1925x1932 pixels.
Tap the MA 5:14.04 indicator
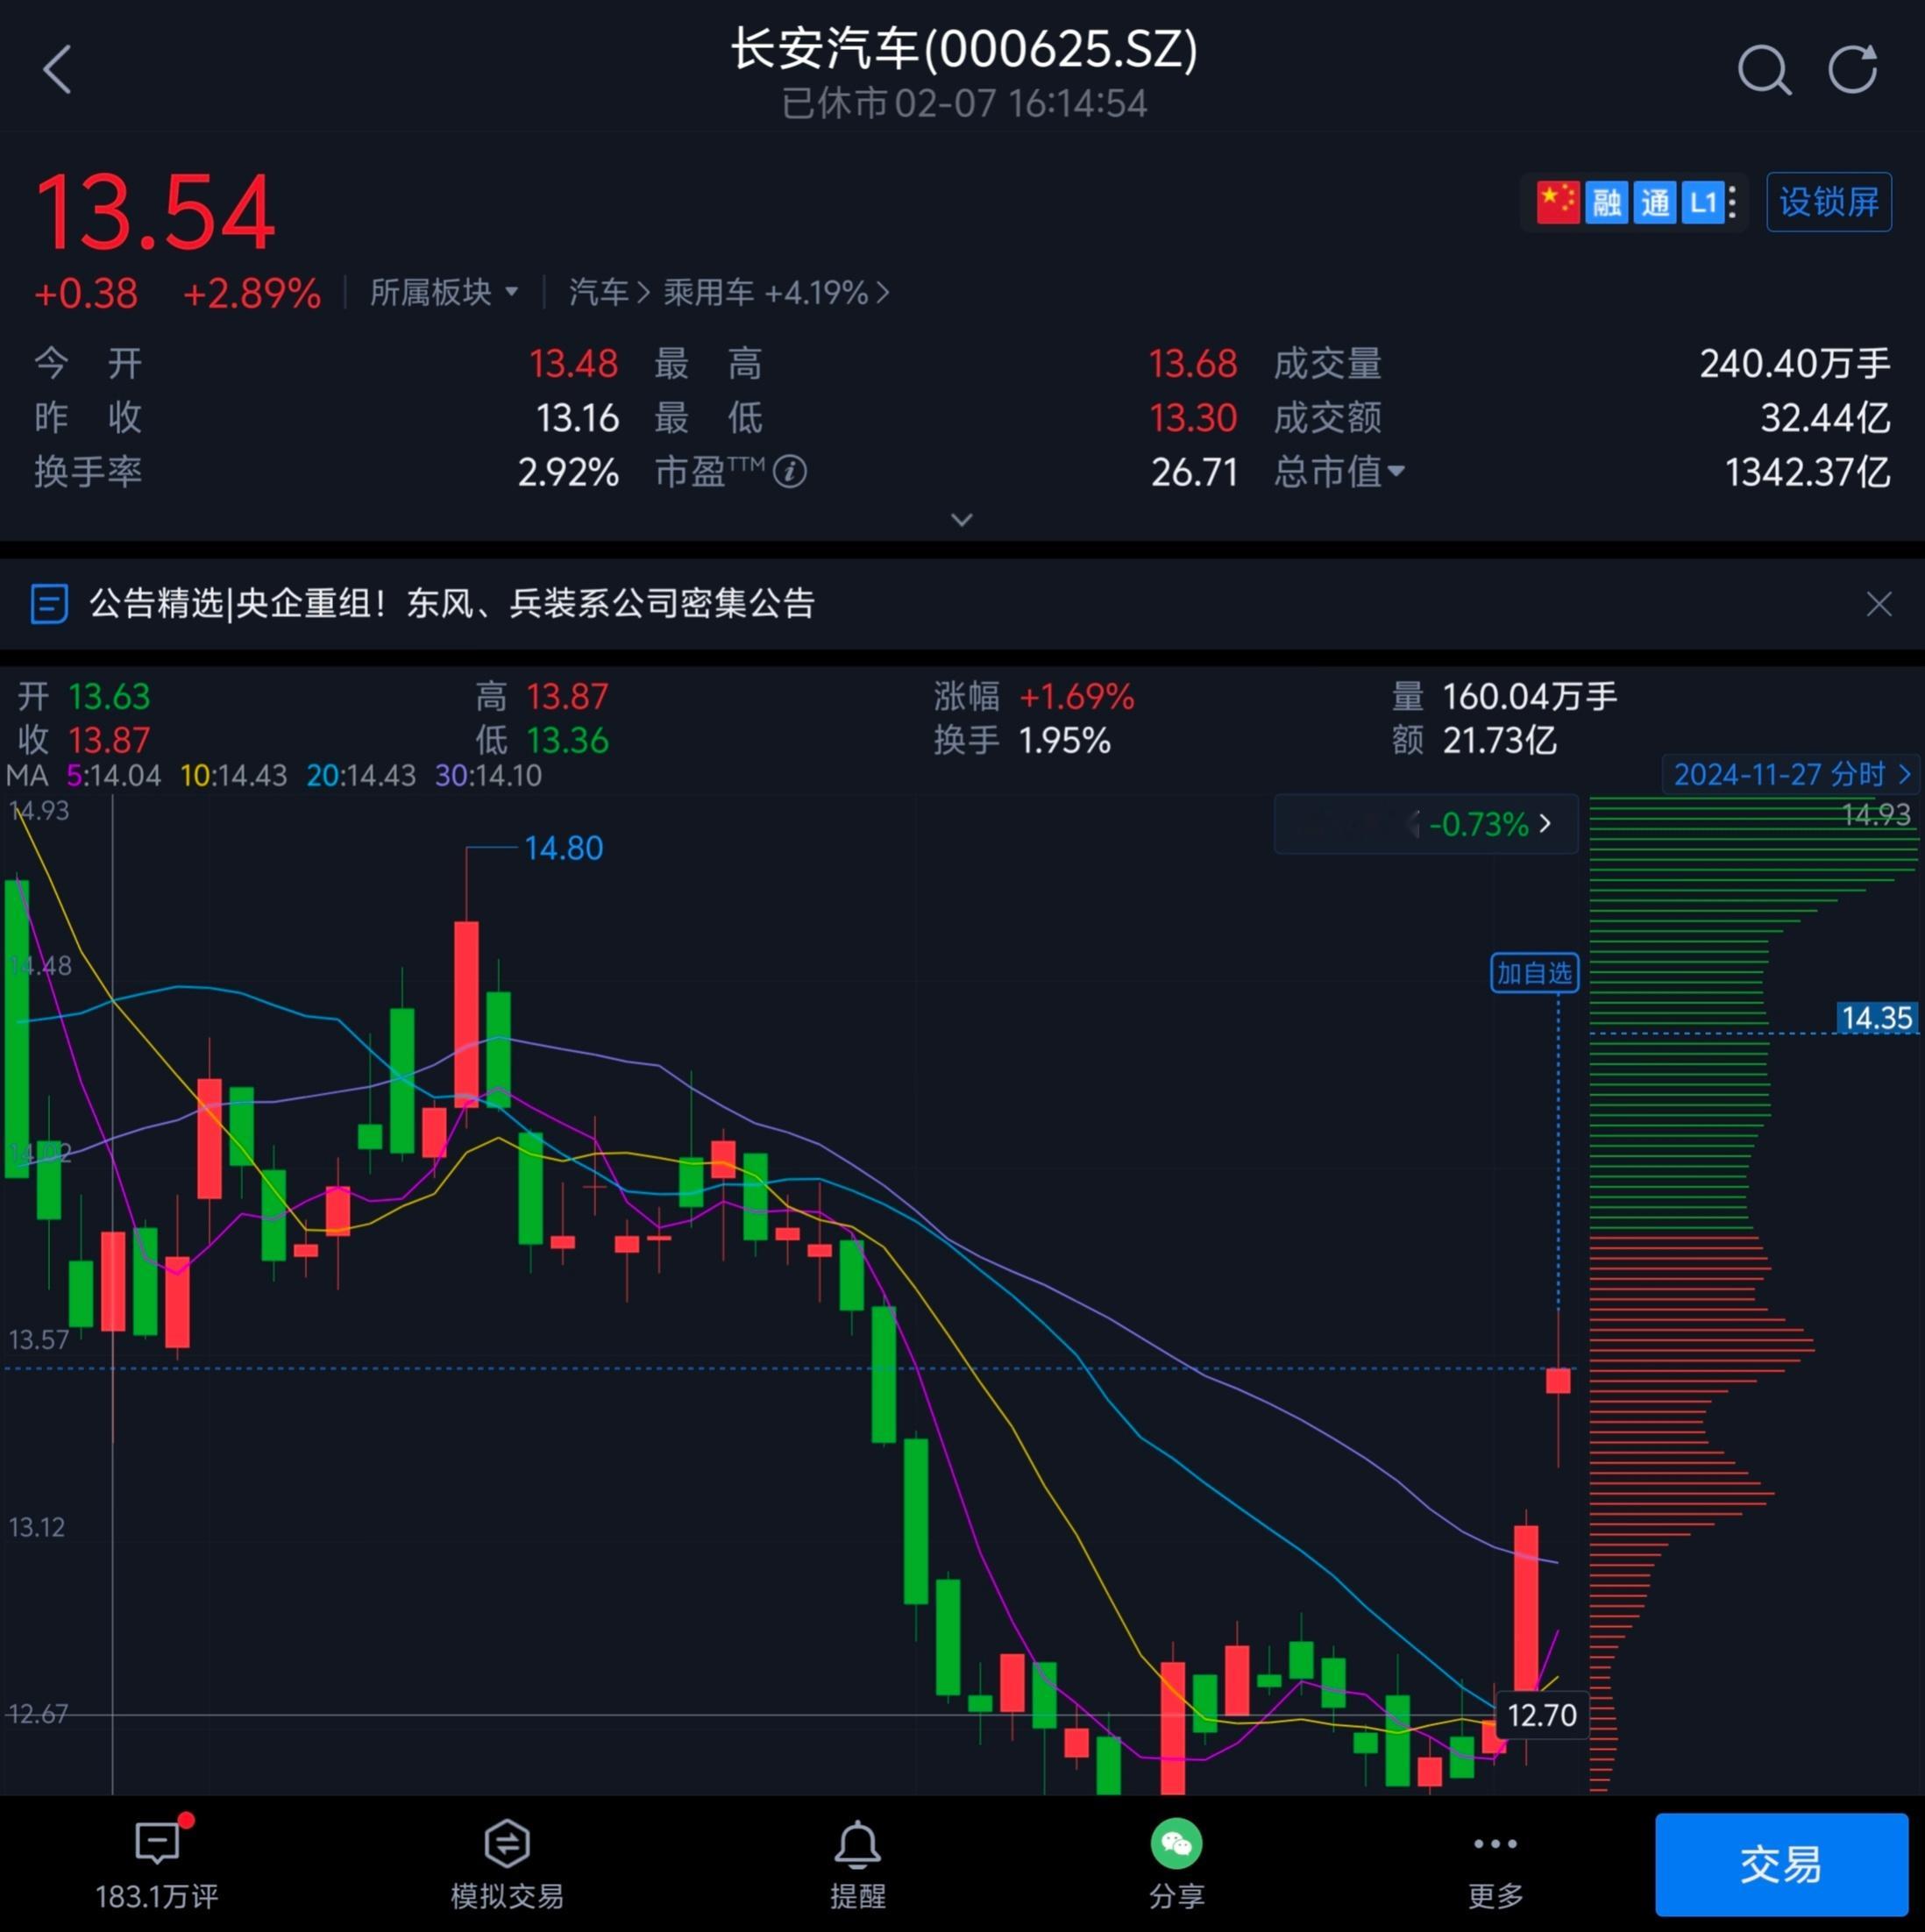point(113,775)
